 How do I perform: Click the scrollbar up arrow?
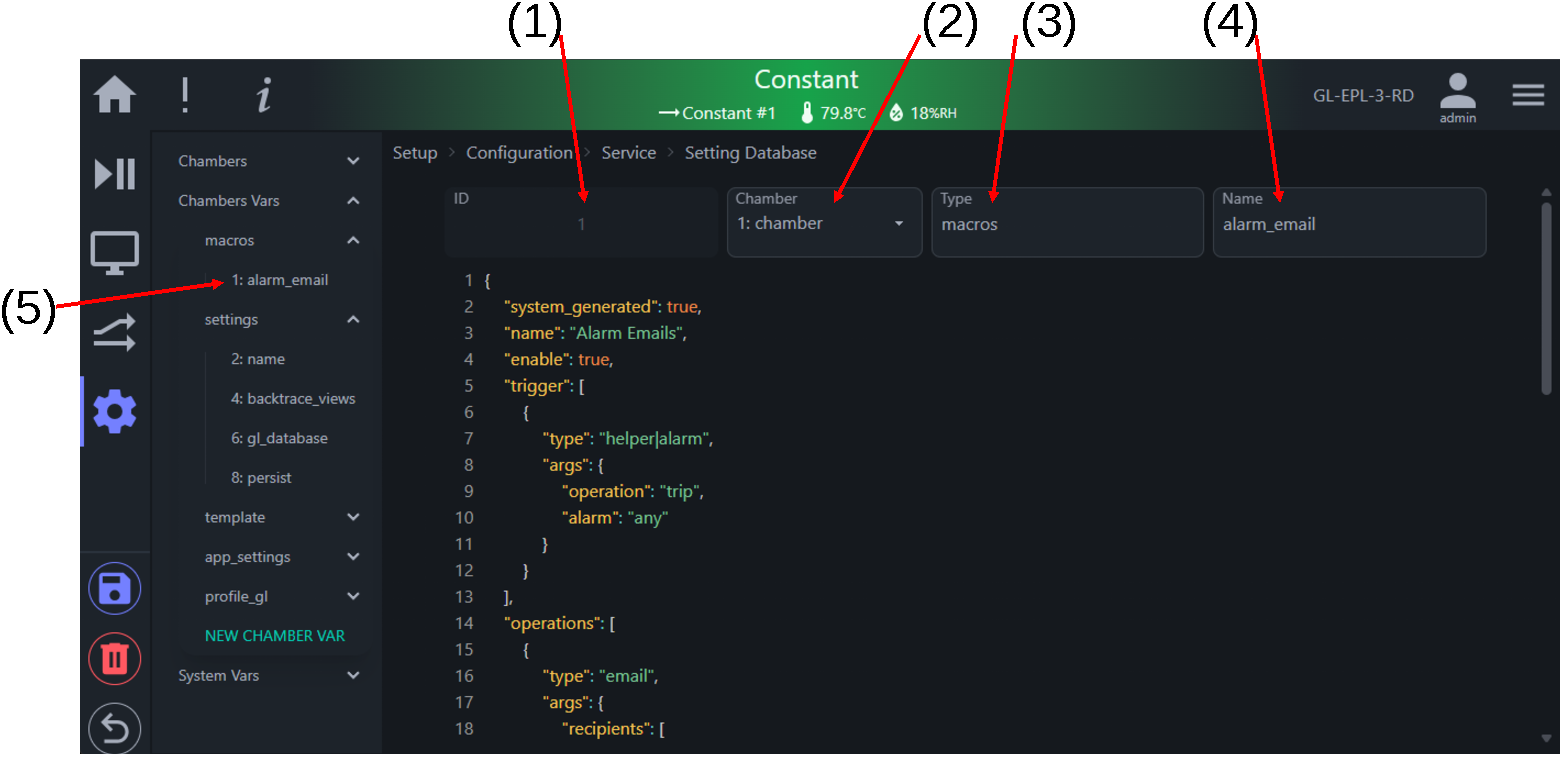pyautogui.click(x=1547, y=192)
